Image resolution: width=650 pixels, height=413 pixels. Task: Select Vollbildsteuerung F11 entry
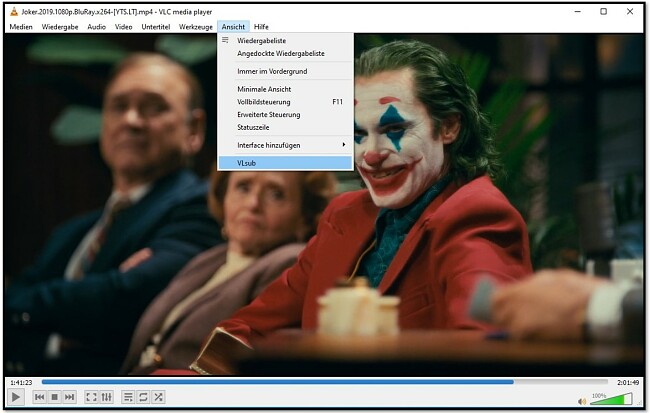coord(285,102)
